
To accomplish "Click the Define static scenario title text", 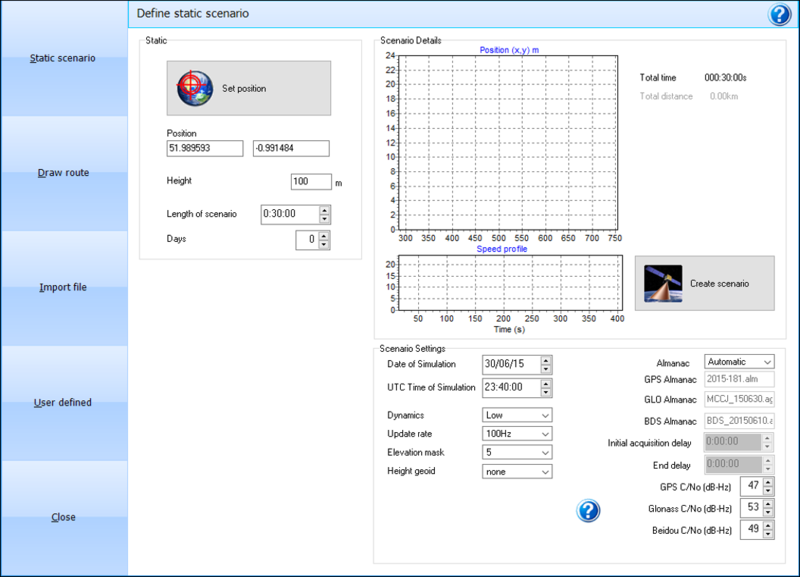I will point(193,14).
